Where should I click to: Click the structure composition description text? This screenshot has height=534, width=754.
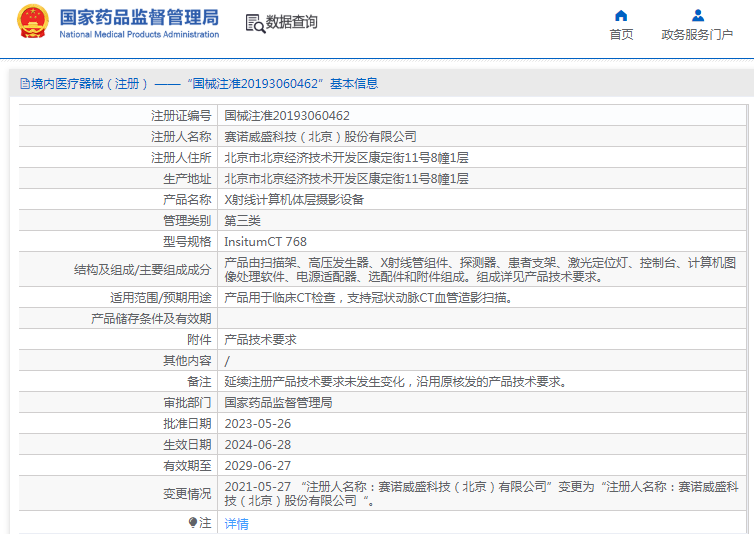480,269
